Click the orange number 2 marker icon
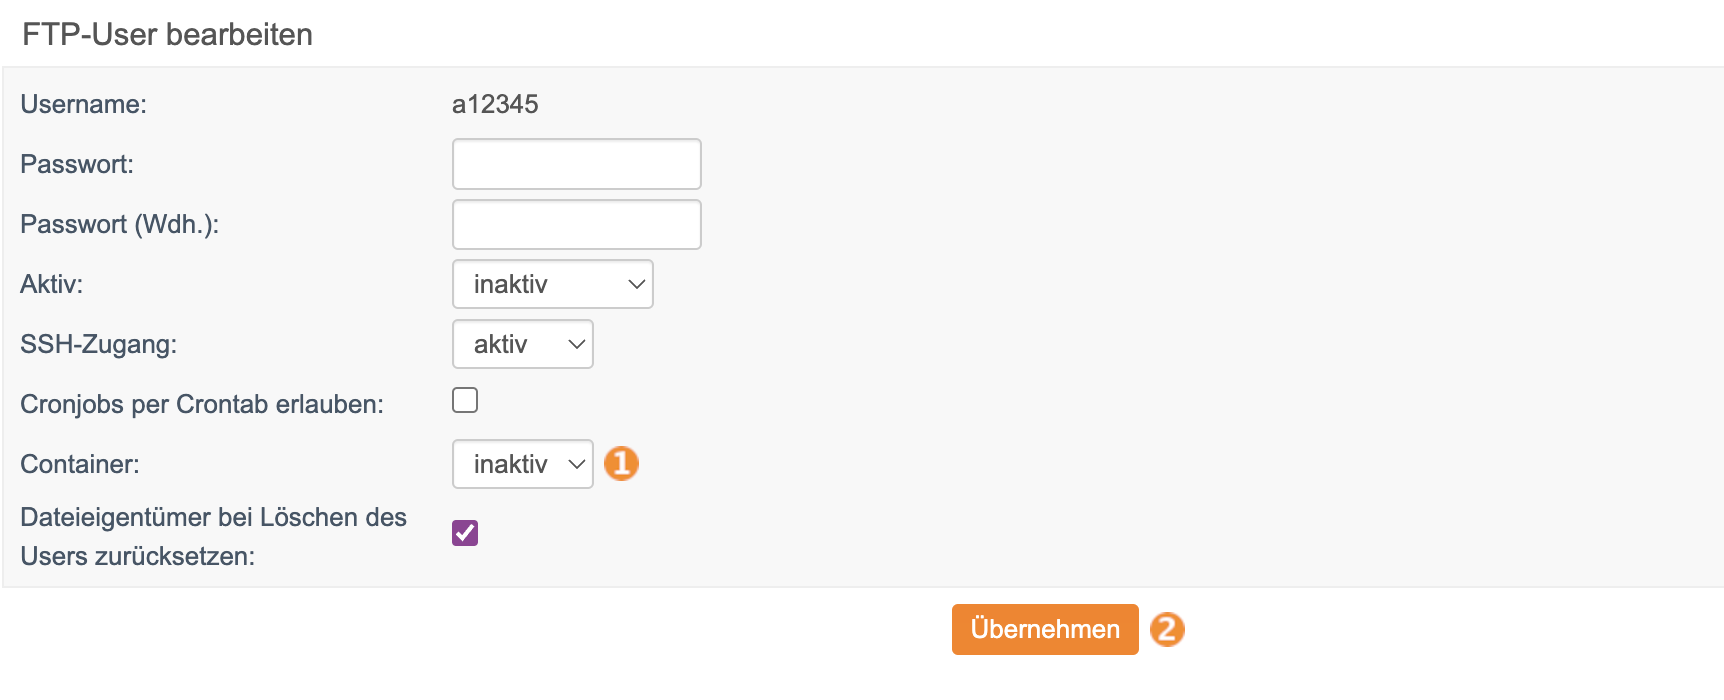Image resolution: width=1724 pixels, height=700 pixels. coord(1167,629)
